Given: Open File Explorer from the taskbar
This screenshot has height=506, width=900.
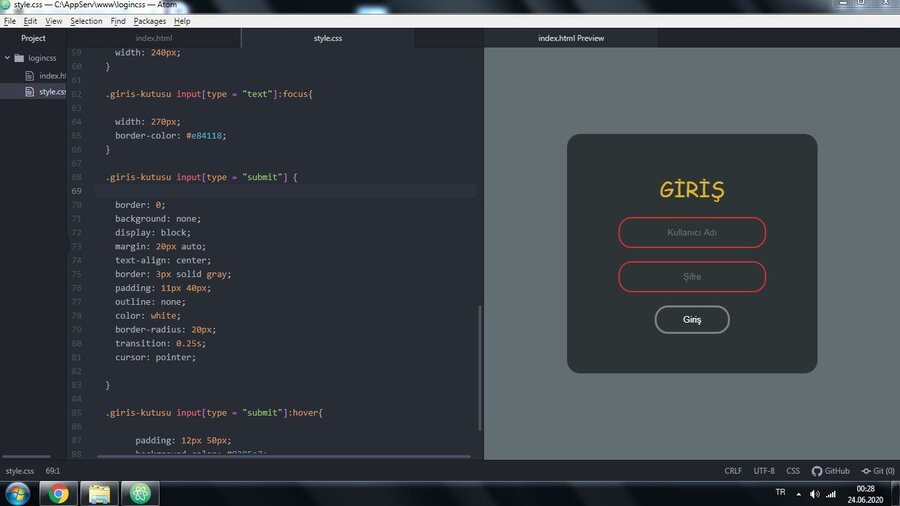Looking at the screenshot, I should click(x=99, y=493).
